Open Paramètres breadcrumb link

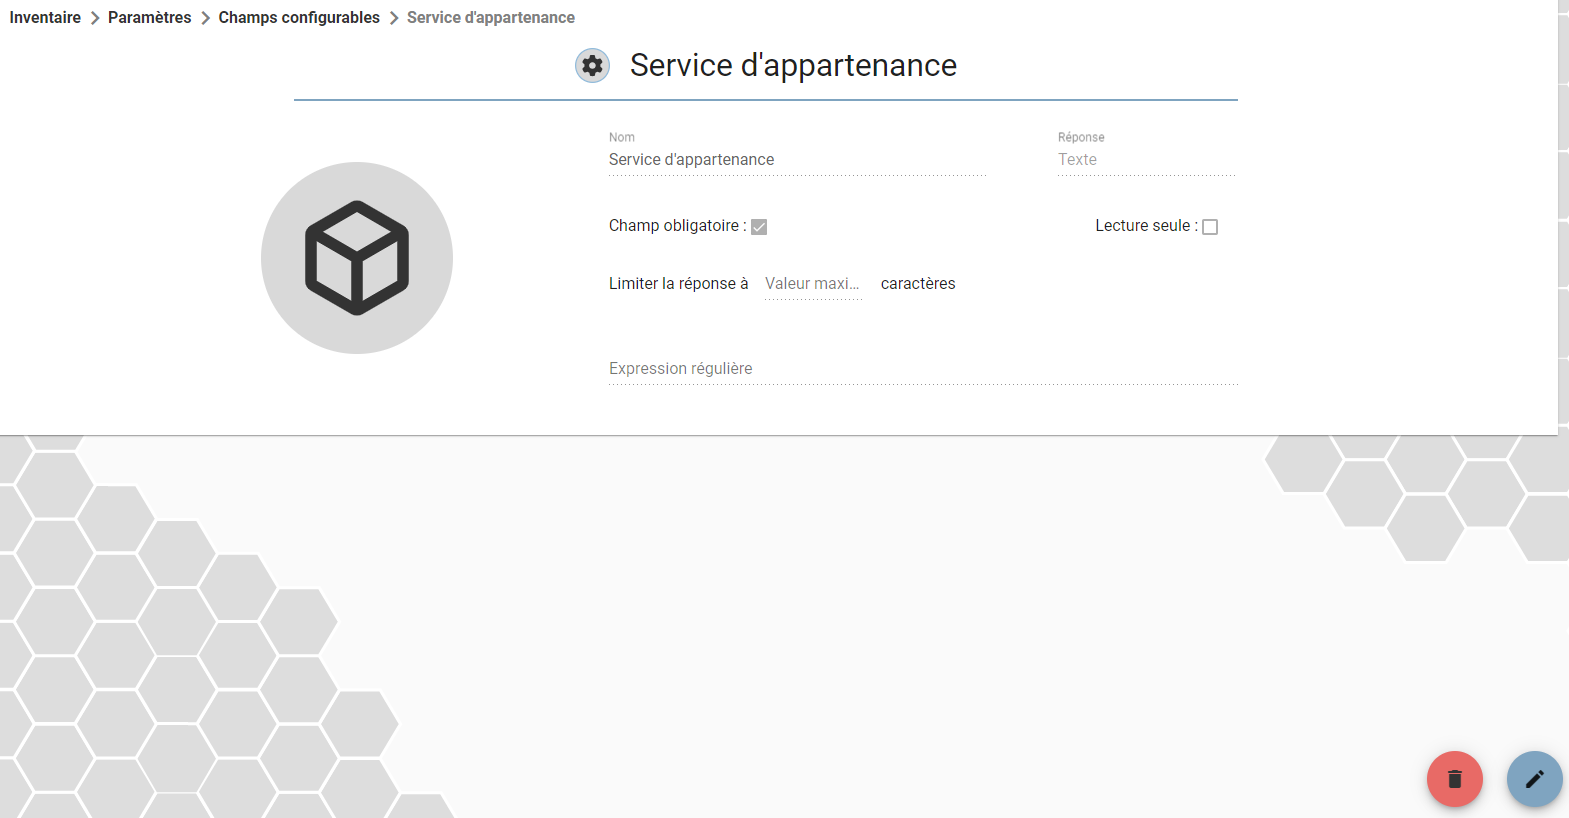pos(149,18)
